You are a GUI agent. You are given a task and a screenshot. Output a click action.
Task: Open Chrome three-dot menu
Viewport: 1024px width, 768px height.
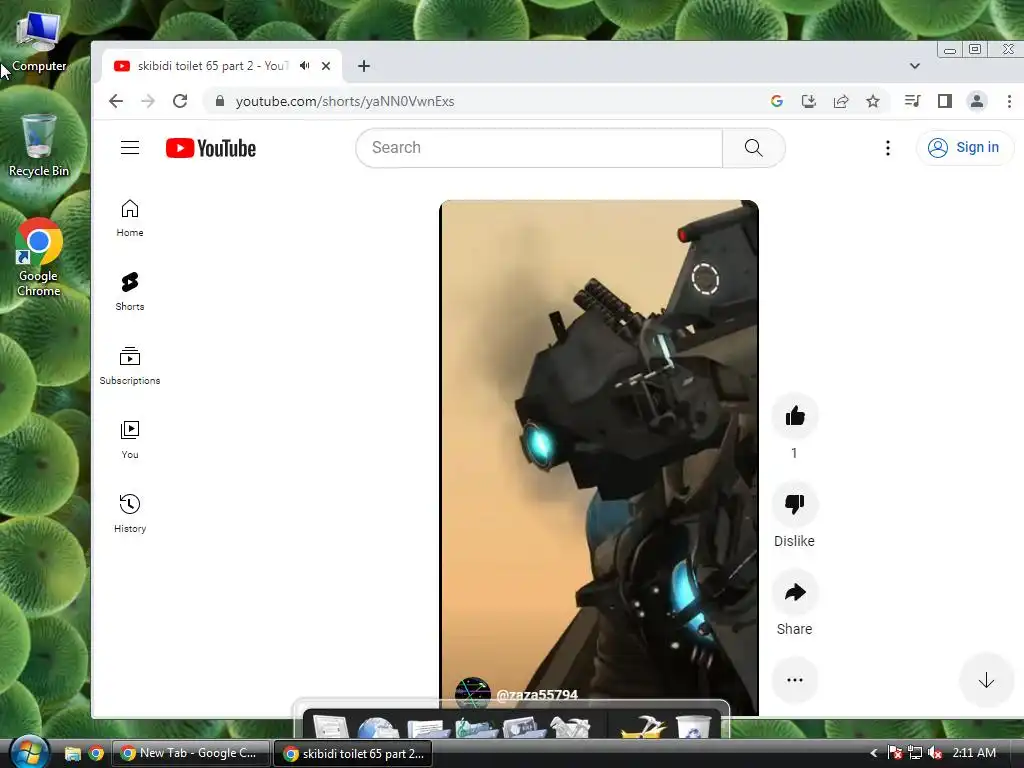pos(1009,101)
